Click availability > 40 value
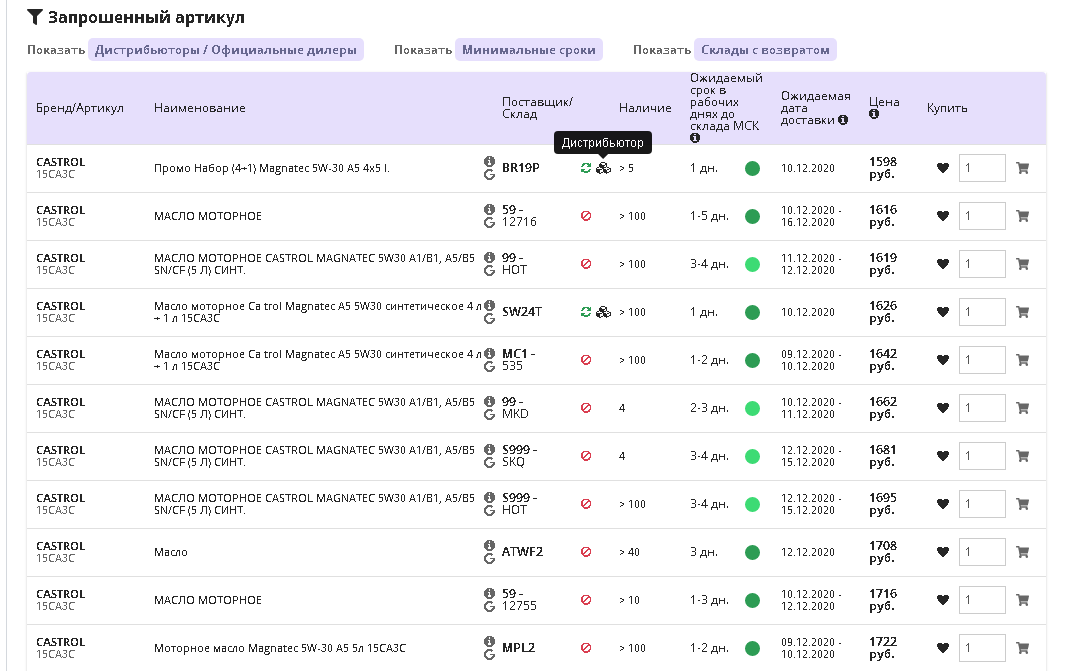The width and height of the screenshot is (1074, 671). [629, 552]
